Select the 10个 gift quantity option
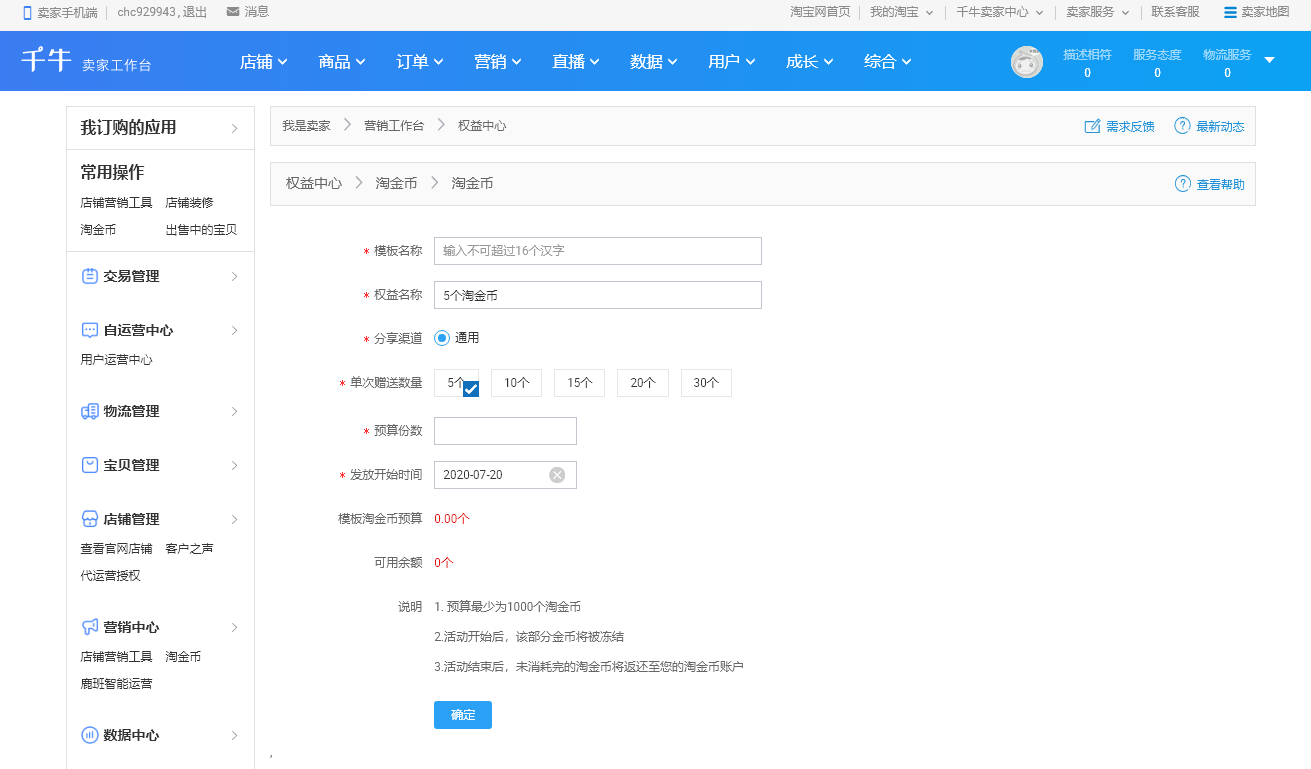 click(516, 383)
